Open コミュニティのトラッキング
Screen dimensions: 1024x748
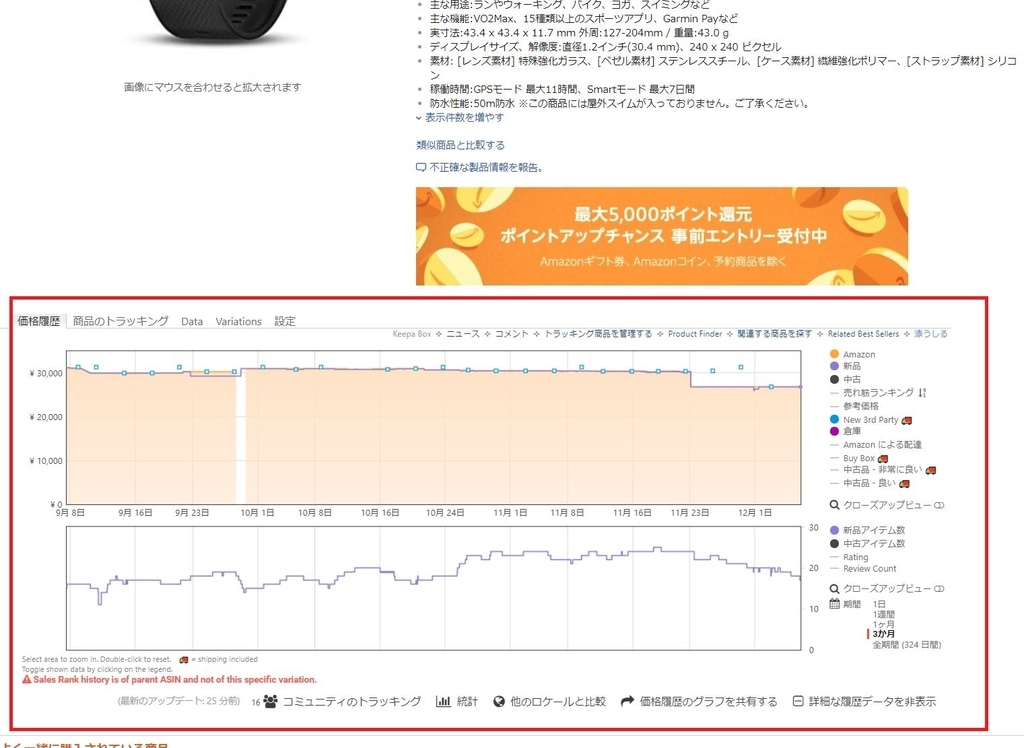click(351, 701)
